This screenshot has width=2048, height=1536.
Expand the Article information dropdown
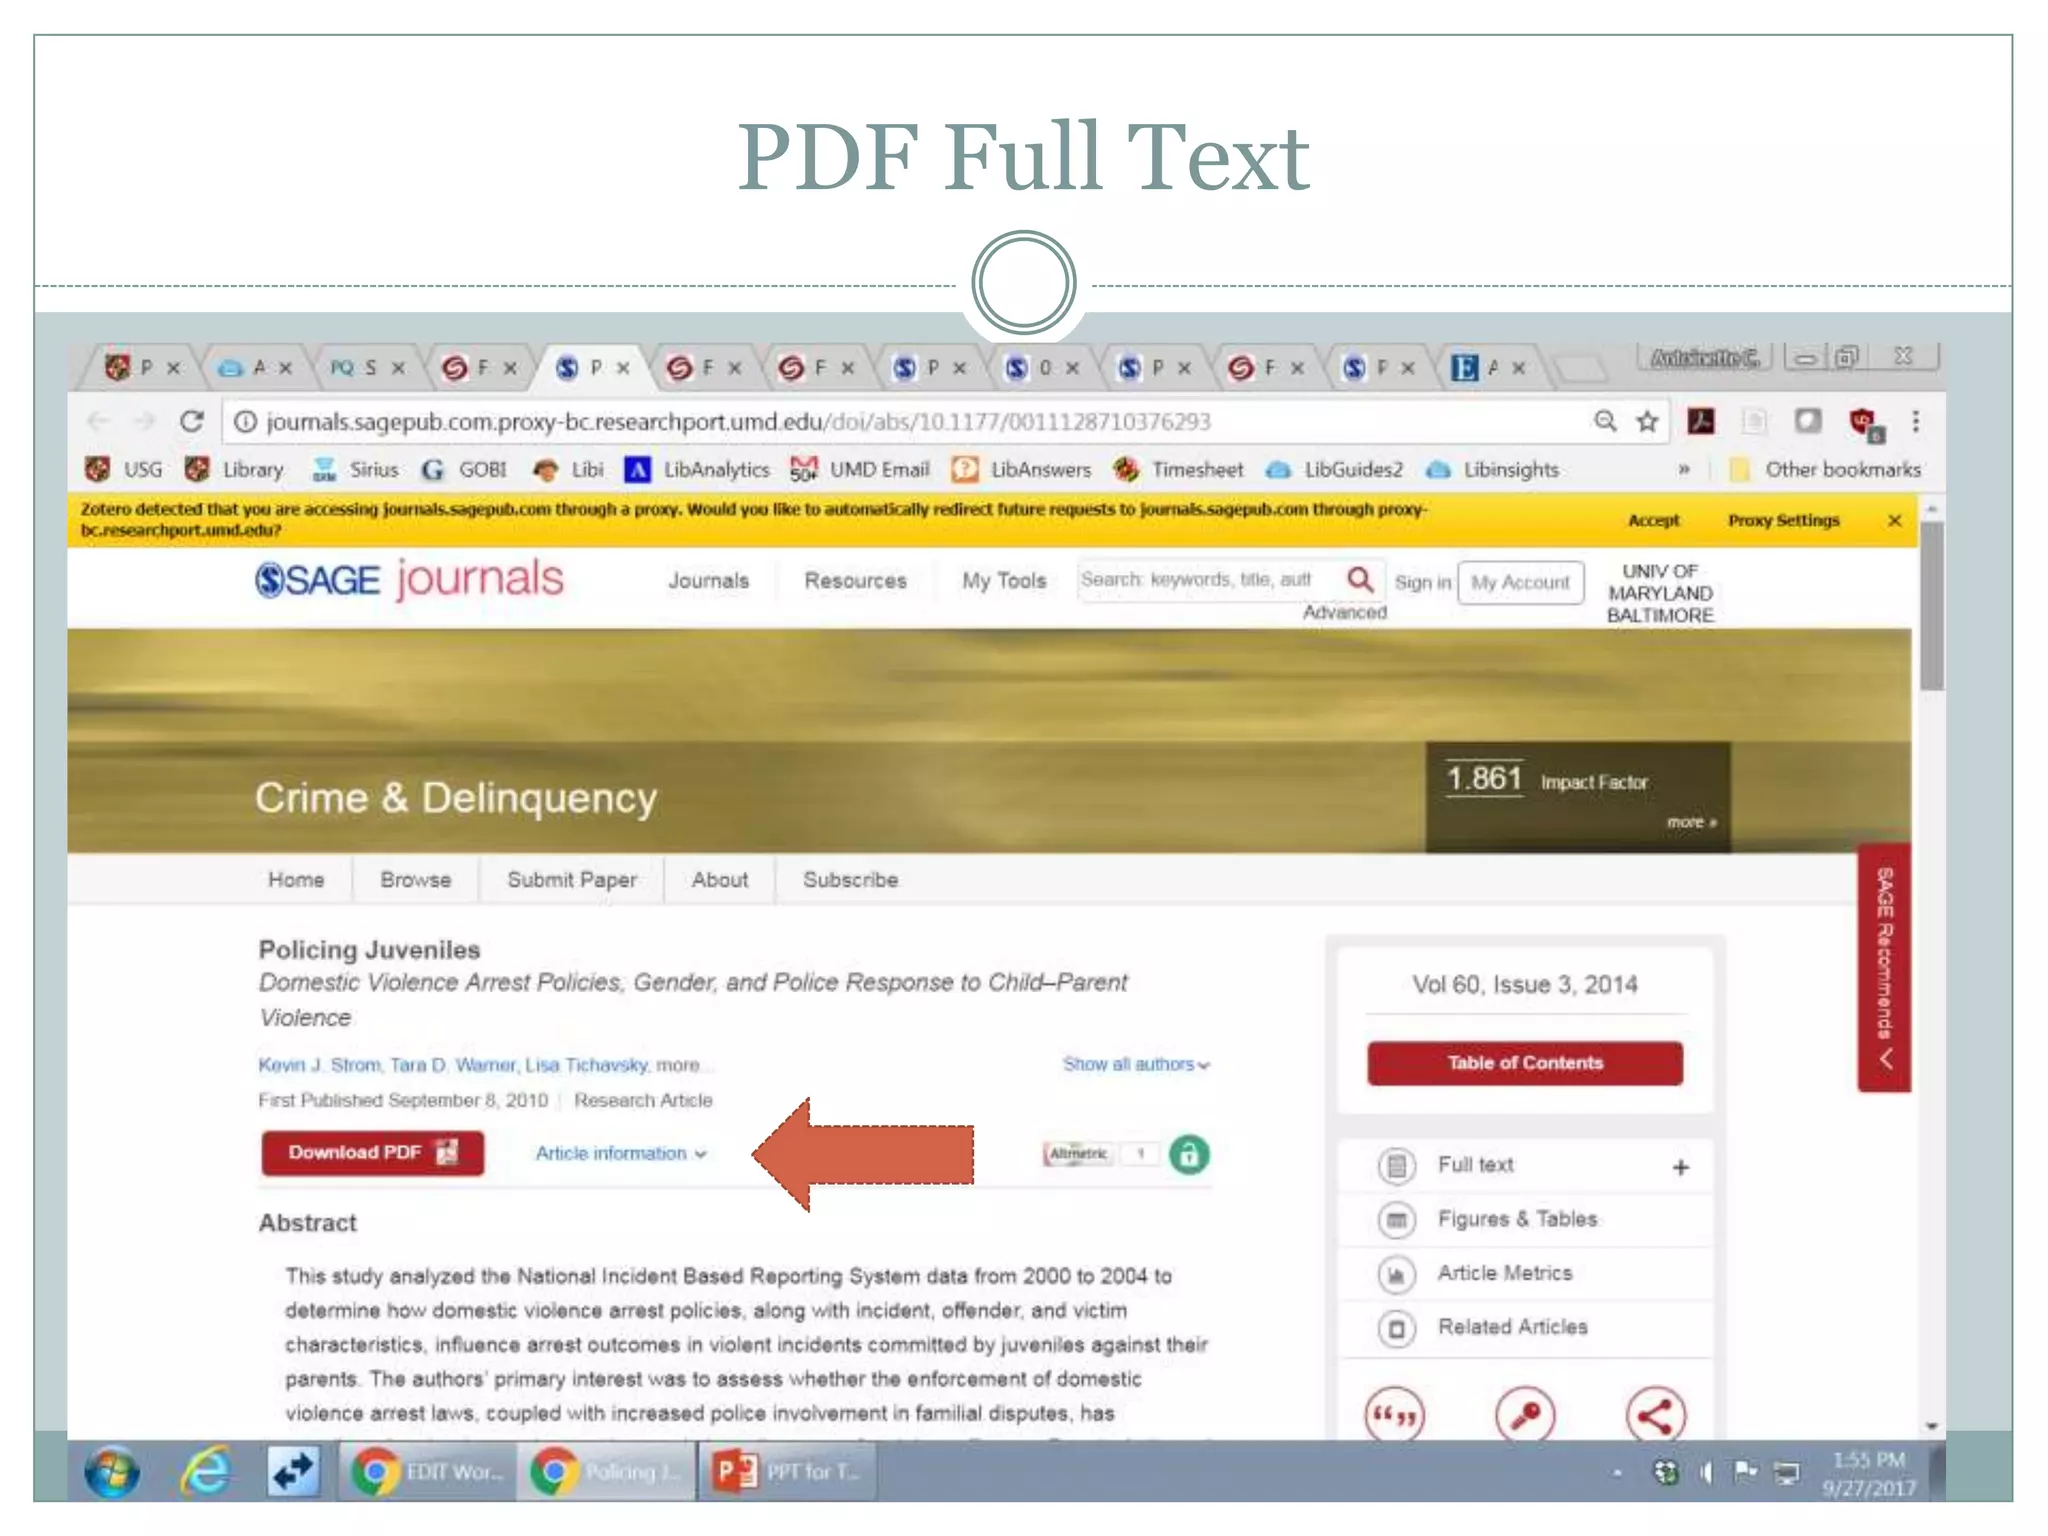[x=621, y=1153]
